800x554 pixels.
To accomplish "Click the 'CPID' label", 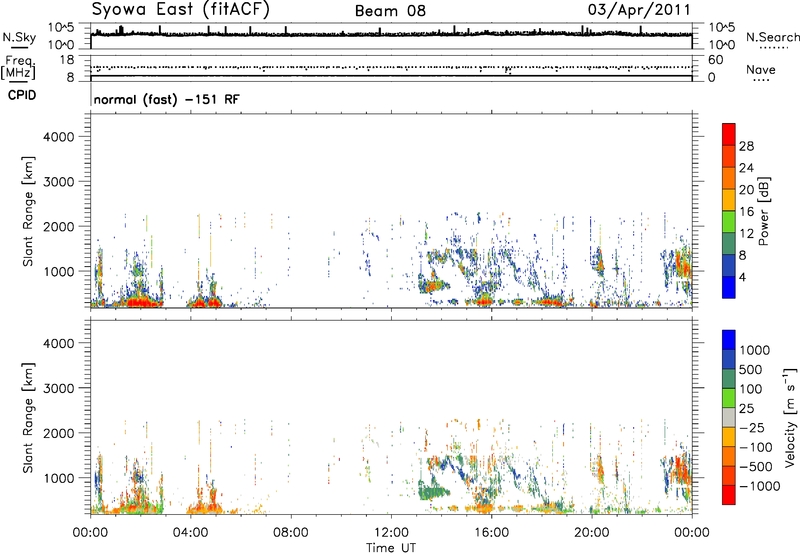I will (x=22, y=95).
